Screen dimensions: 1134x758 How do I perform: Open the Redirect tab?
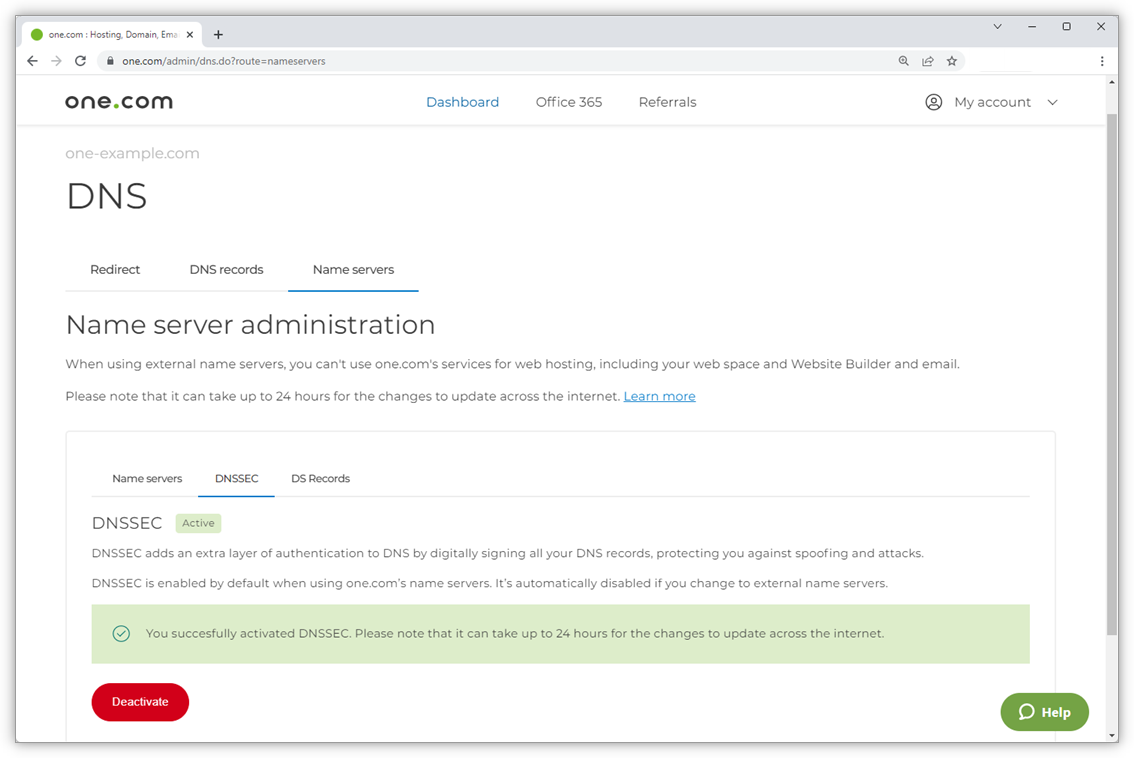[115, 270]
